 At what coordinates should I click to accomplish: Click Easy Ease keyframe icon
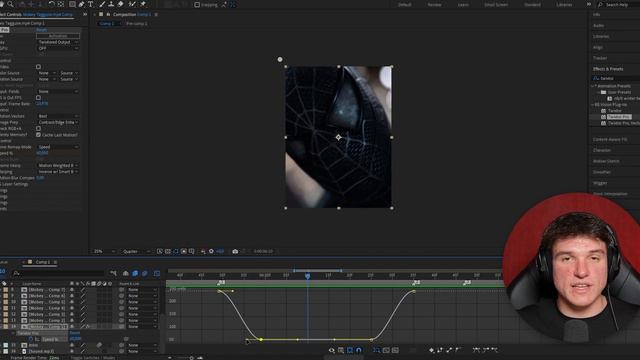[x=476, y=350]
